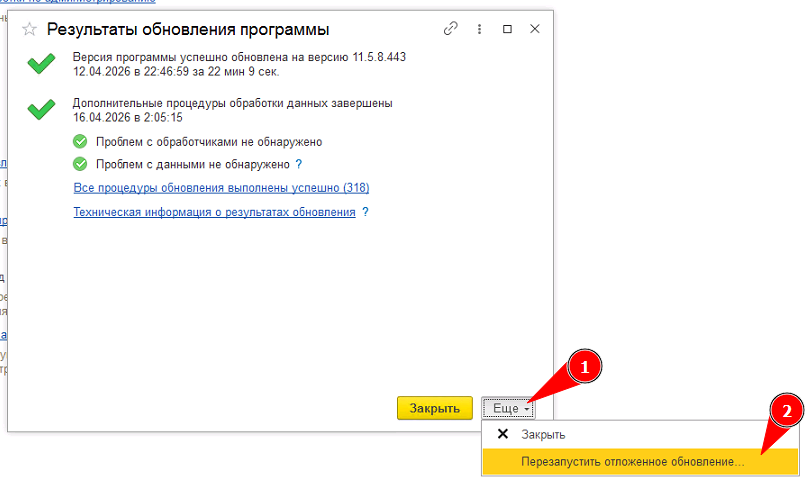Open the three-dot options menu in title bar
Image resolution: width=811 pixels, height=494 pixels.
click(479, 30)
